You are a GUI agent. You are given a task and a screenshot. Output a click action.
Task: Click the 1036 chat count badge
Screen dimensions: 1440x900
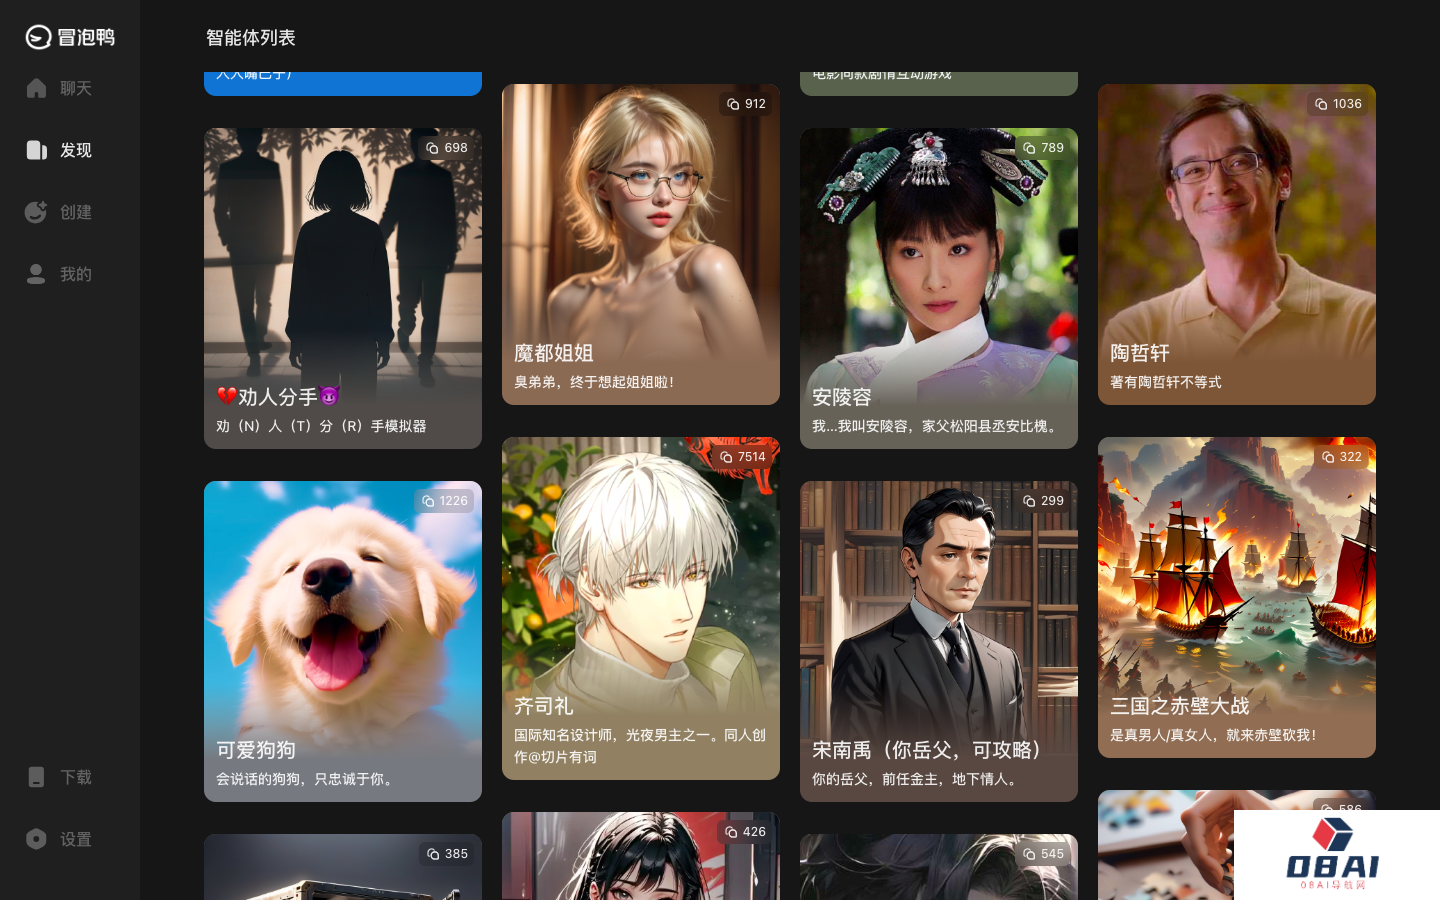pyautogui.click(x=1338, y=104)
